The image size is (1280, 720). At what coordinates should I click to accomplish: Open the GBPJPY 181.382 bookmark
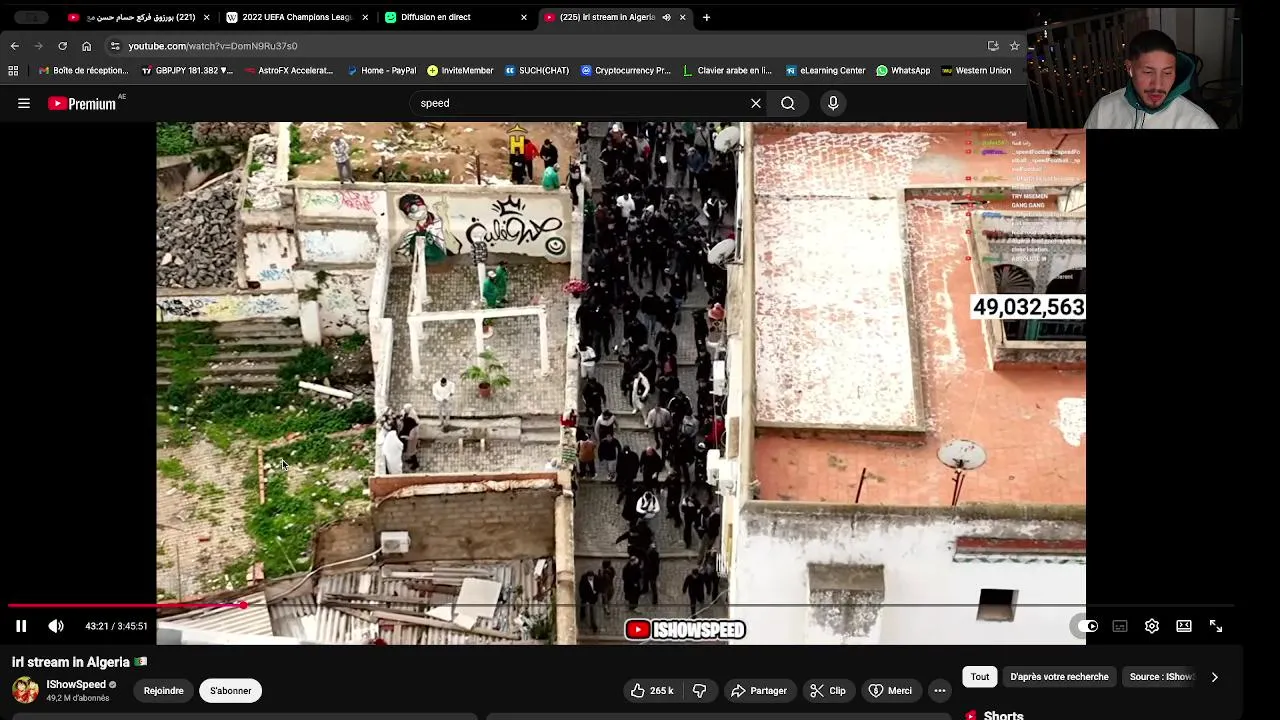coord(187,71)
